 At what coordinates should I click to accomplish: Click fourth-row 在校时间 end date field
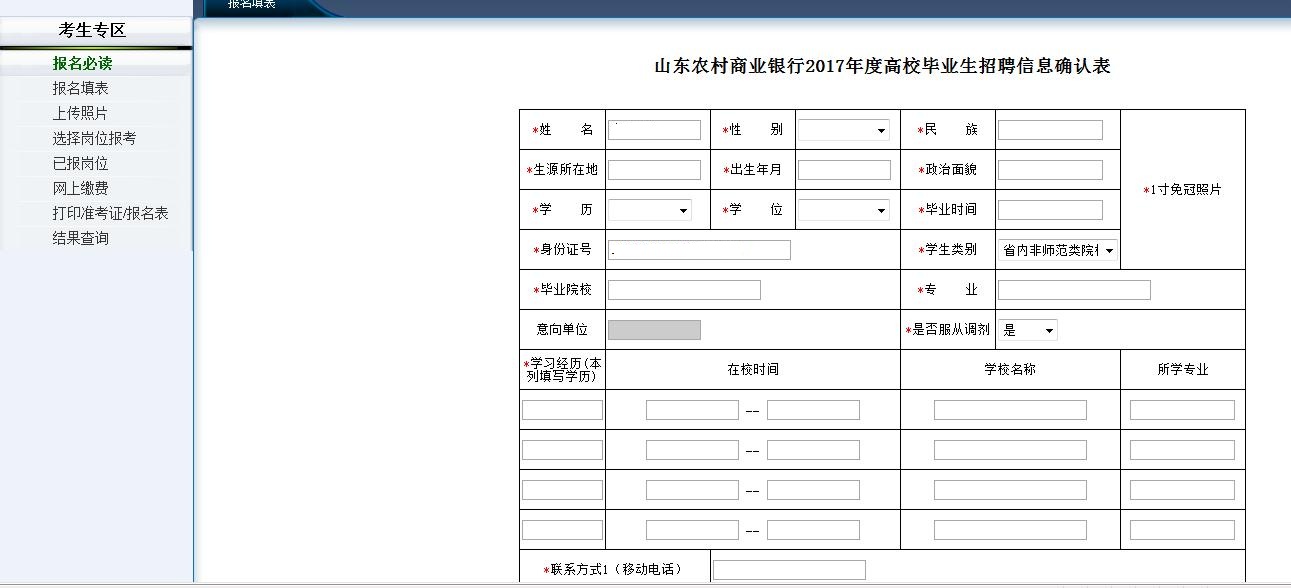(x=813, y=530)
